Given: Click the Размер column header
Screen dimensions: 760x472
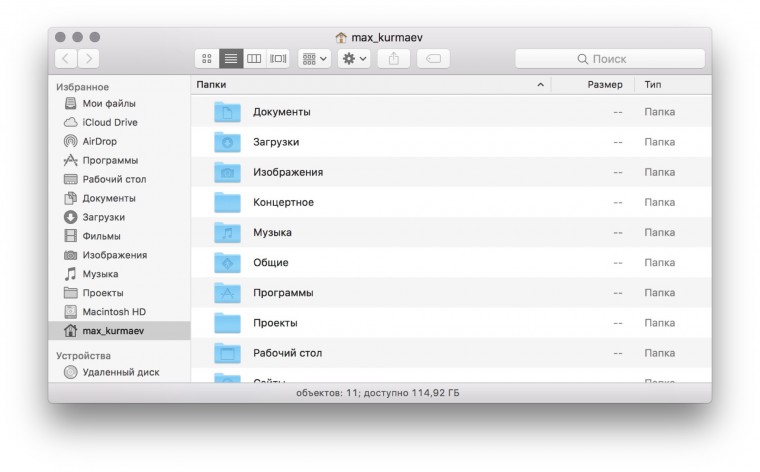Looking at the screenshot, I should [x=604, y=85].
